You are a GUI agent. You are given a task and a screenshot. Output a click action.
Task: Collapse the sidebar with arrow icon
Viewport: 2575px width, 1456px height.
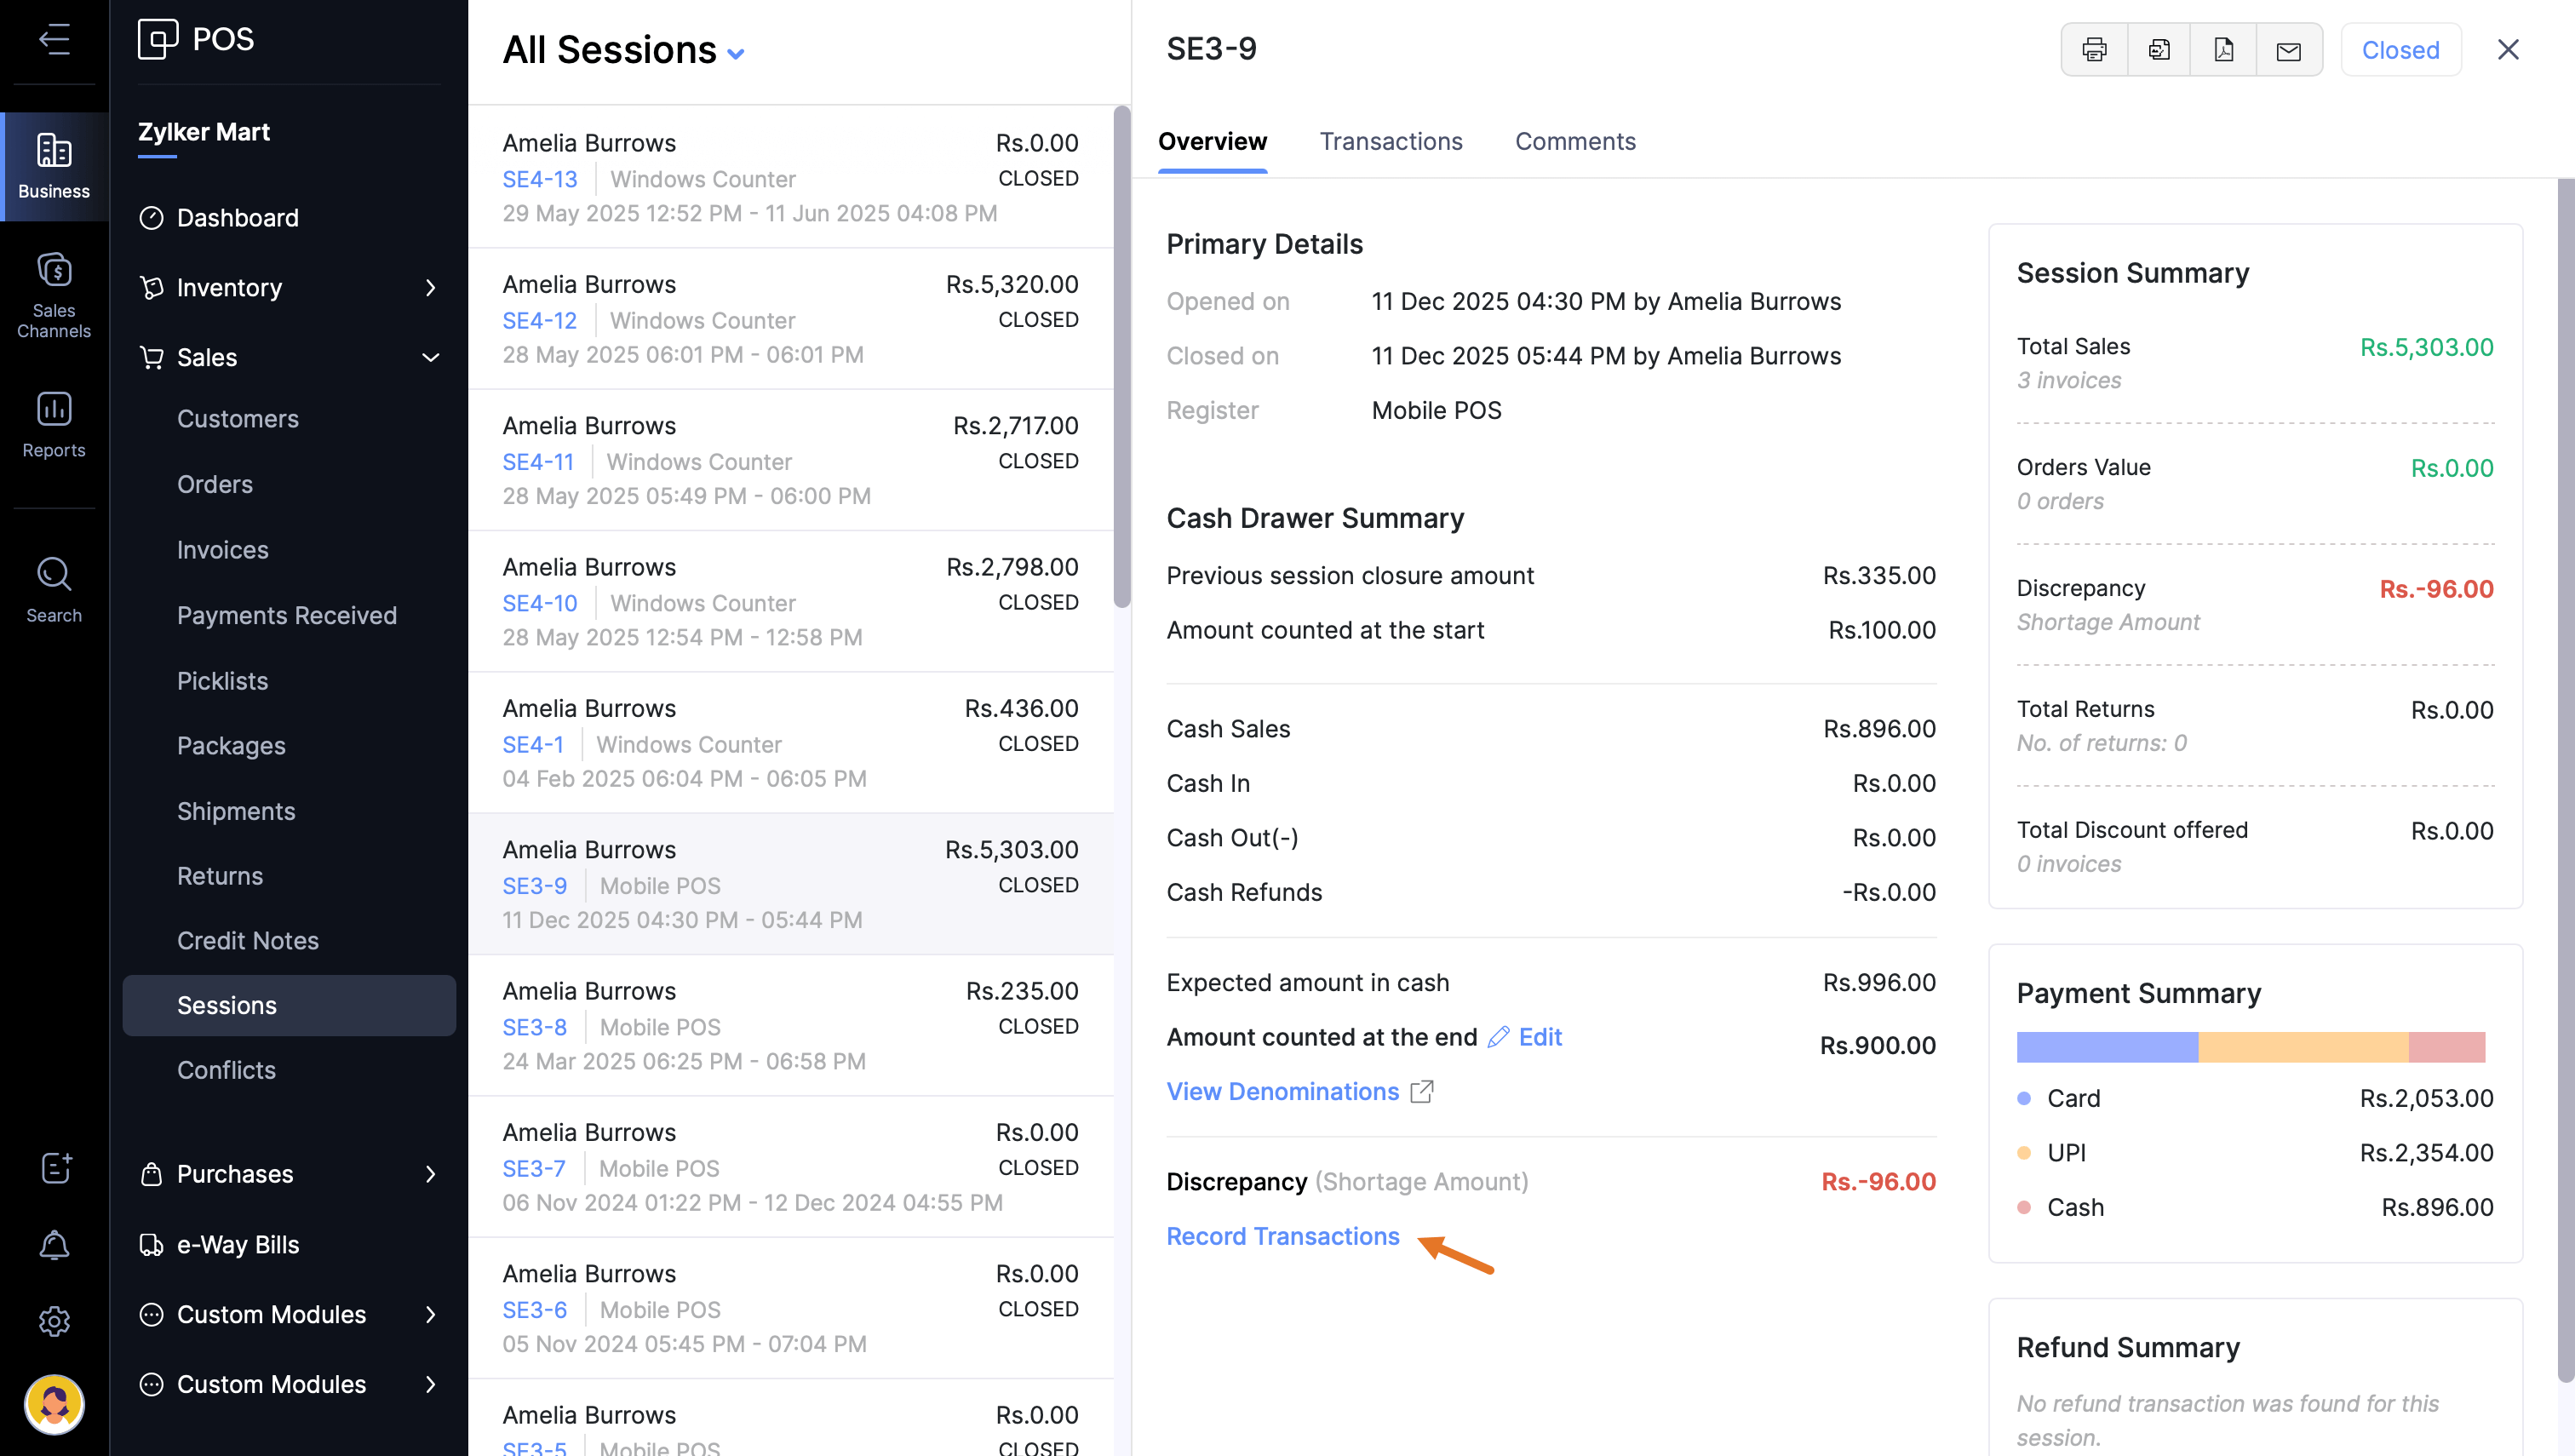click(x=54, y=39)
